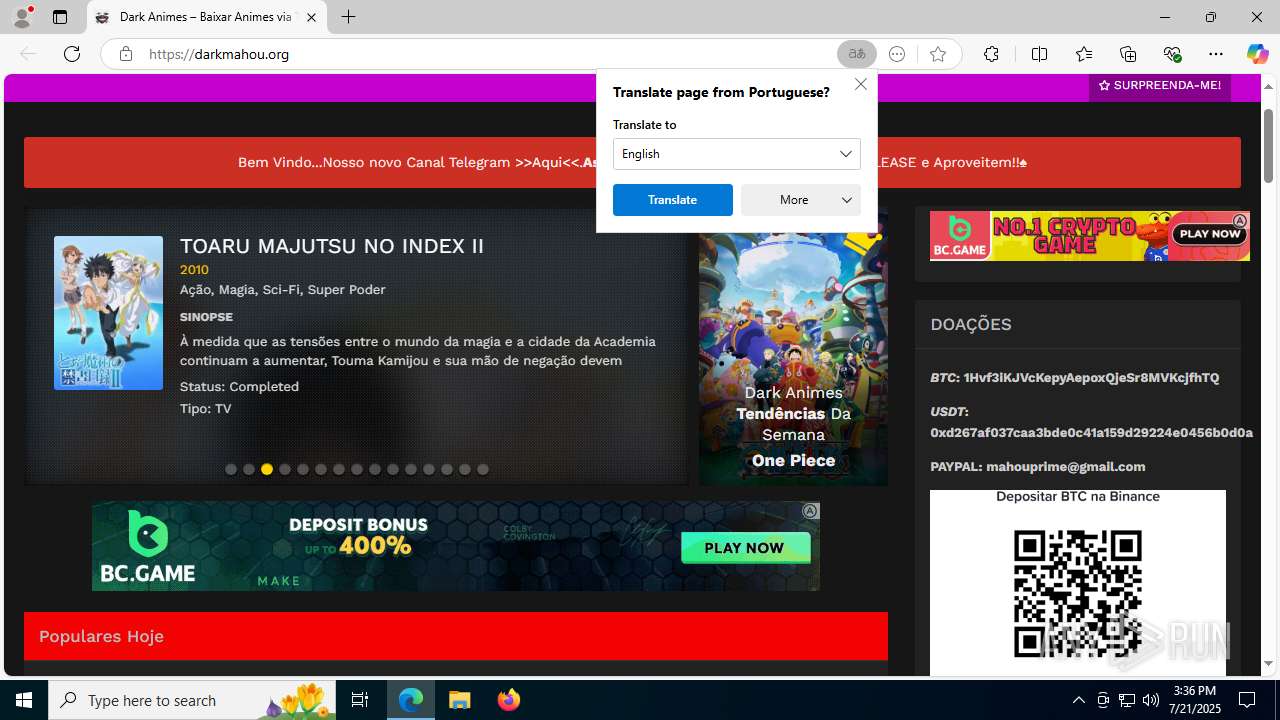
Task: Open the tab actions menu icon
Action: pyautogui.click(x=60, y=17)
